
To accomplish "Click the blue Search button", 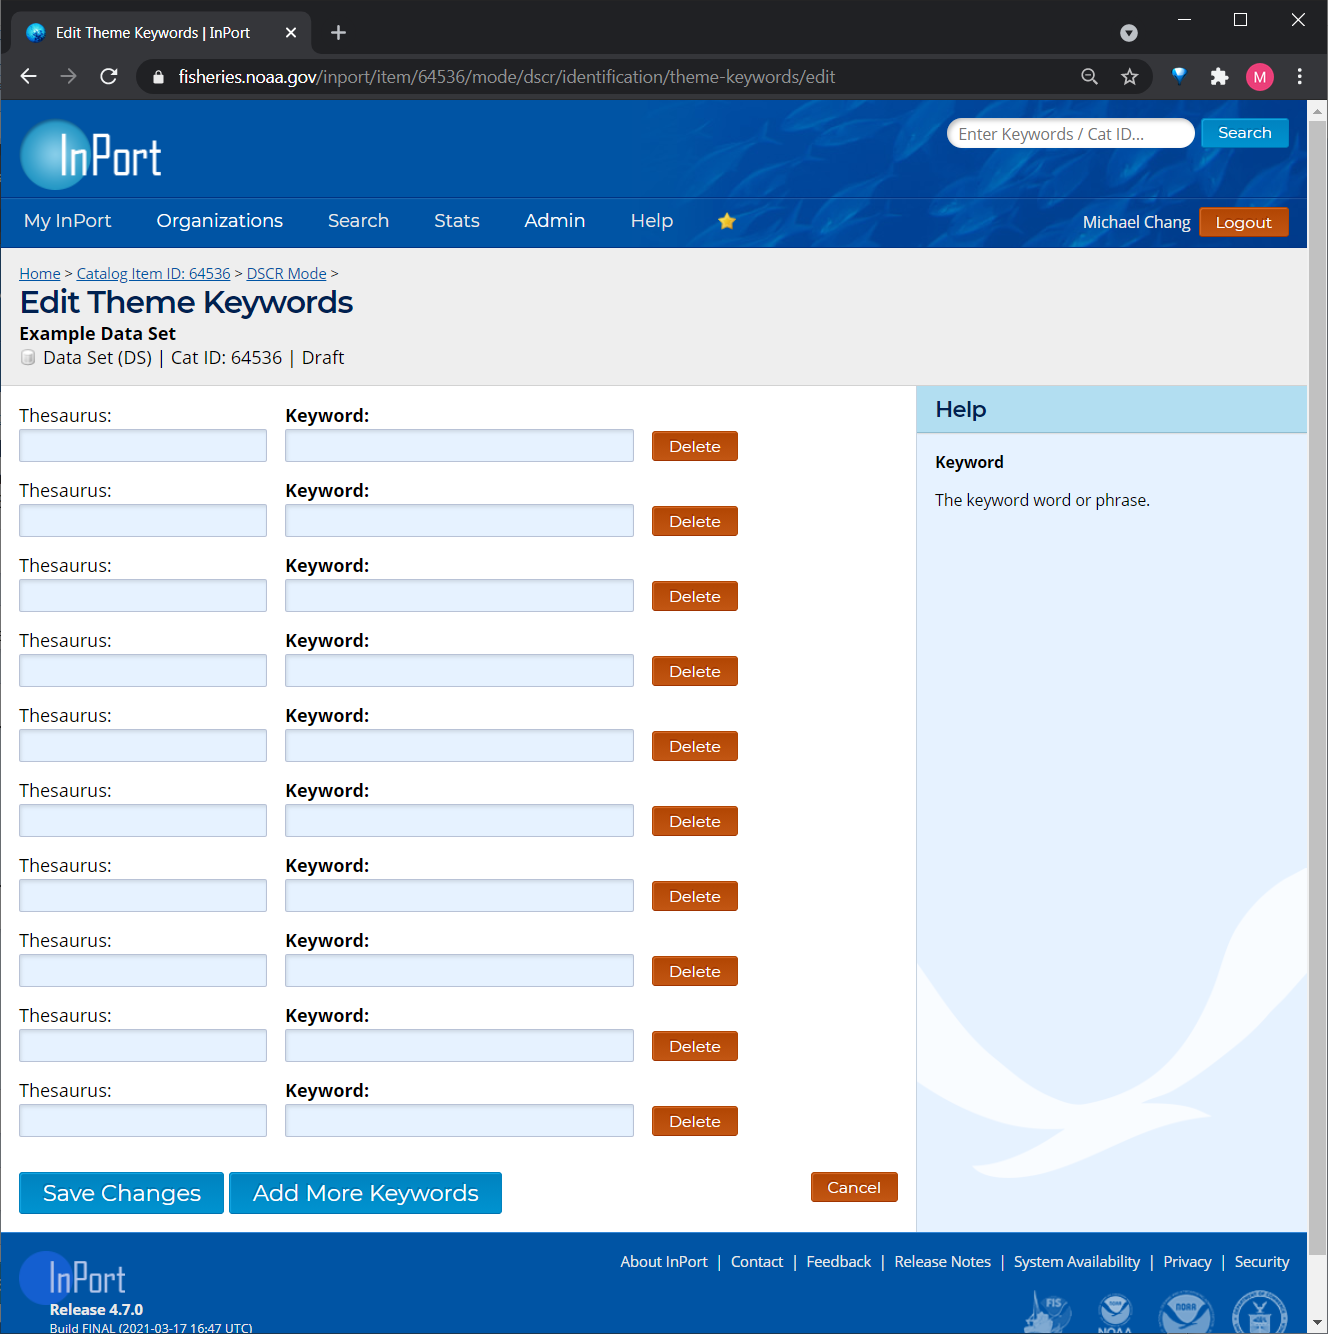I will point(1245,133).
